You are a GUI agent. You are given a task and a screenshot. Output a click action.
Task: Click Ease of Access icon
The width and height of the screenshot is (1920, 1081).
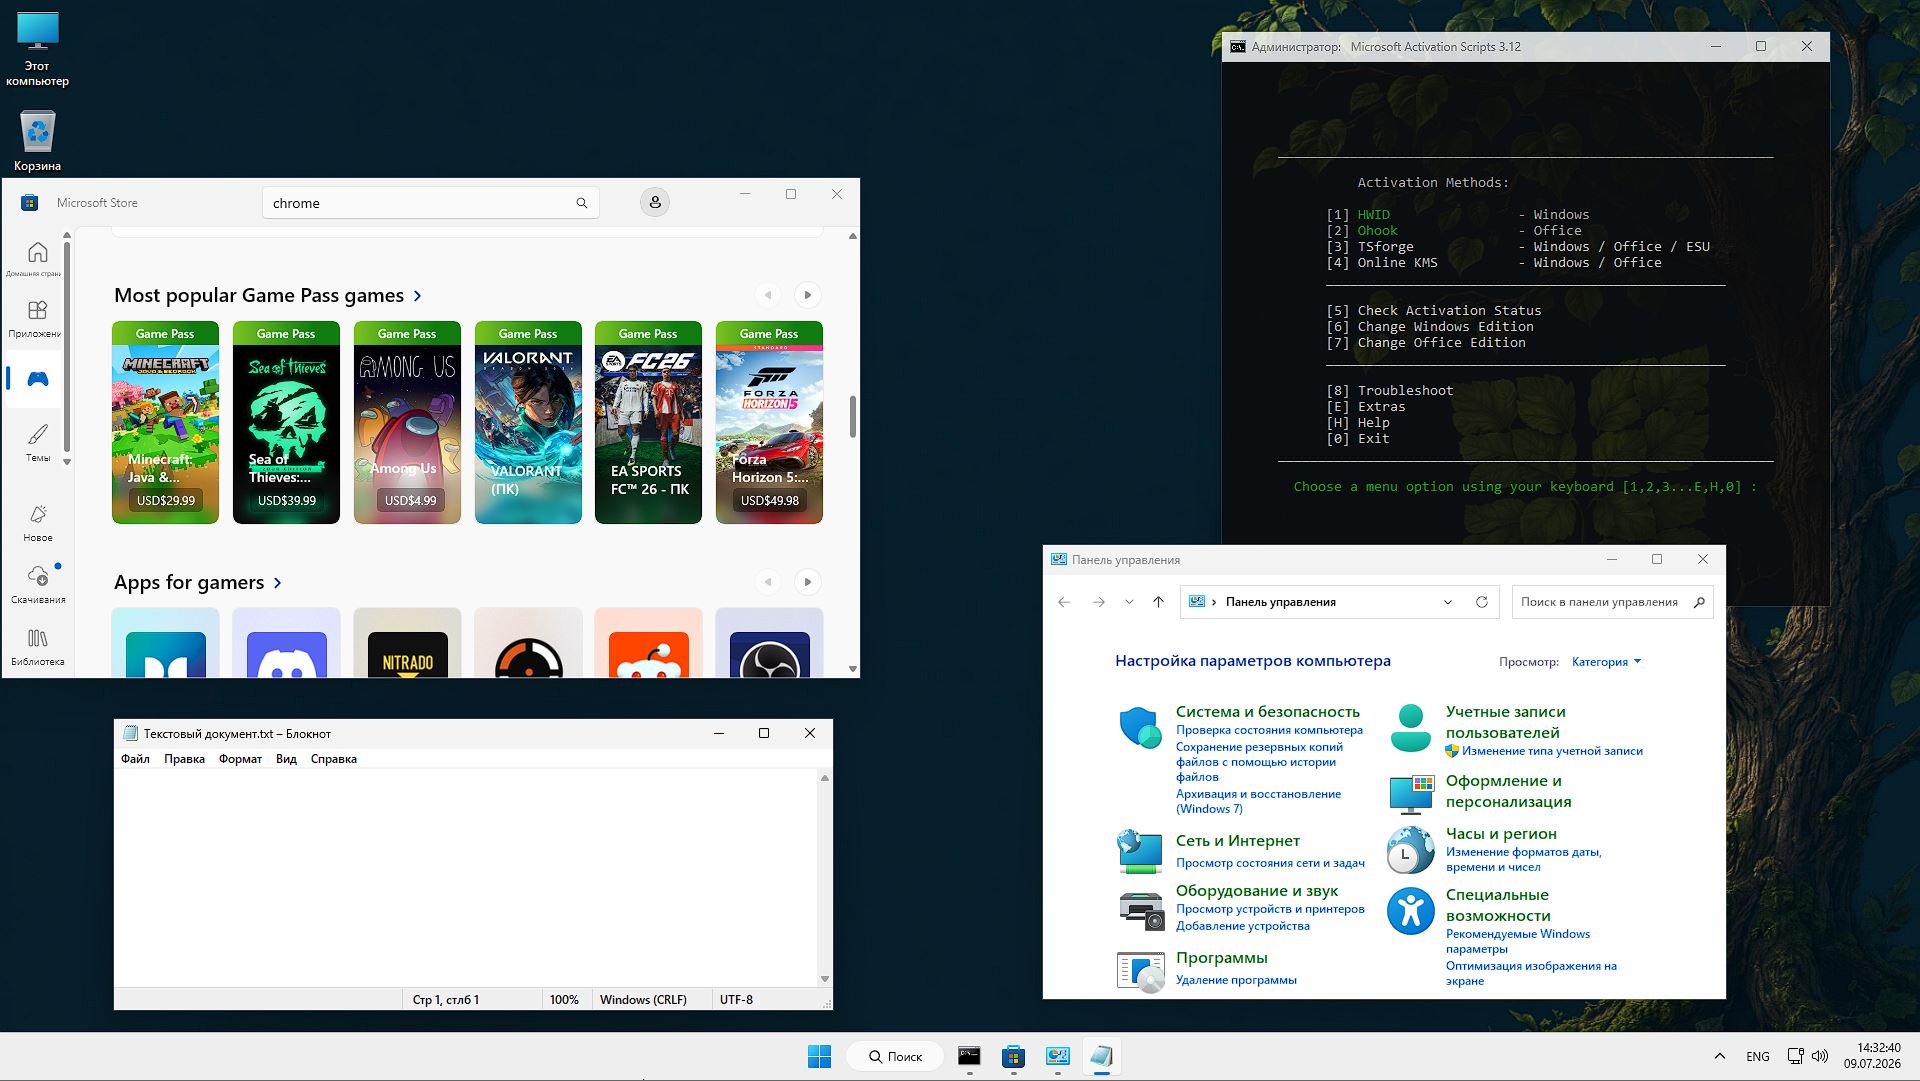(1411, 911)
